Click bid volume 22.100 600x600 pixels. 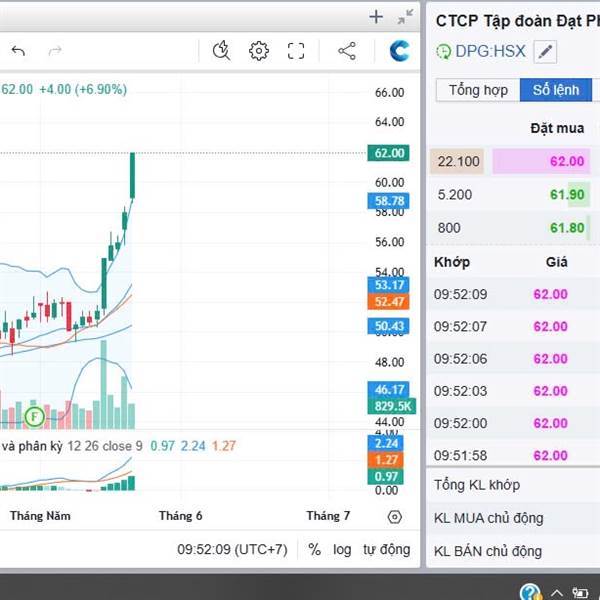[x=458, y=161]
